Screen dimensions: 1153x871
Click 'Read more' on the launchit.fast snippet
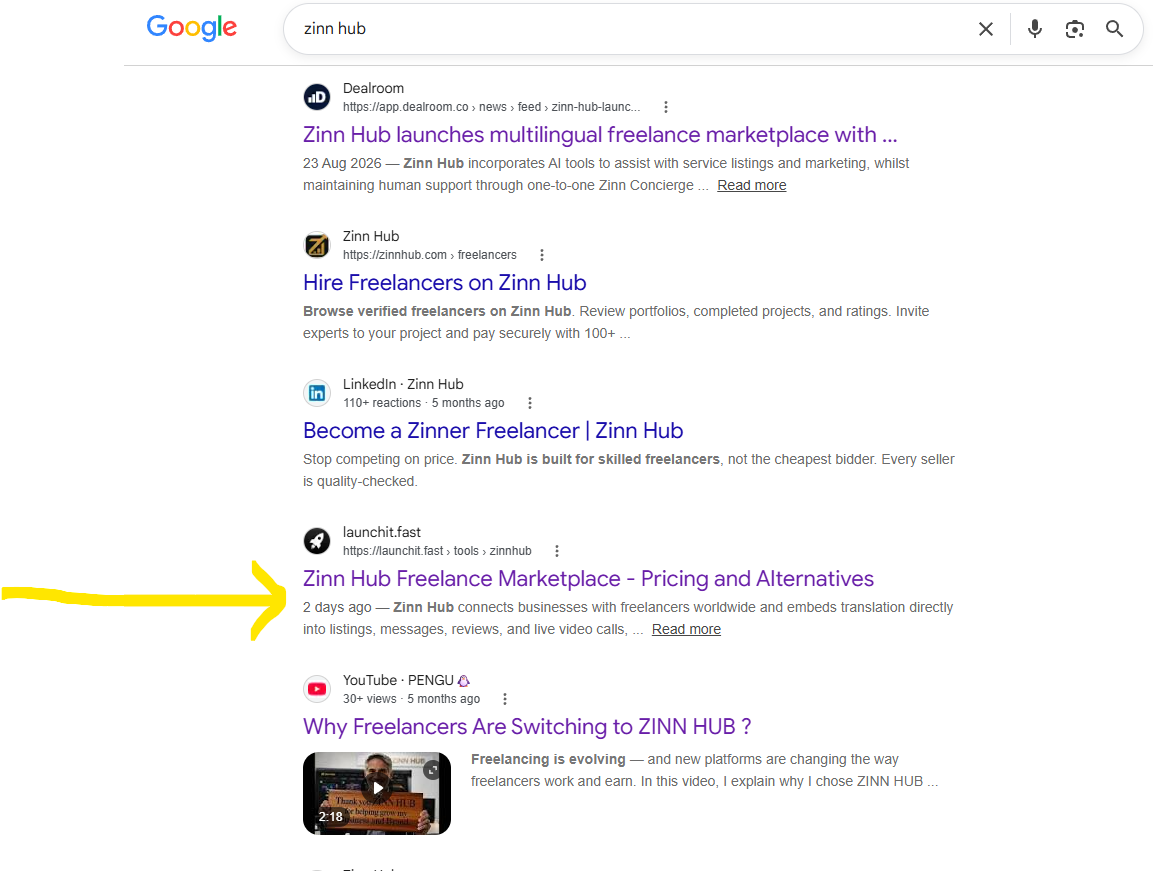pyautogui.click(x=686, y=630)
